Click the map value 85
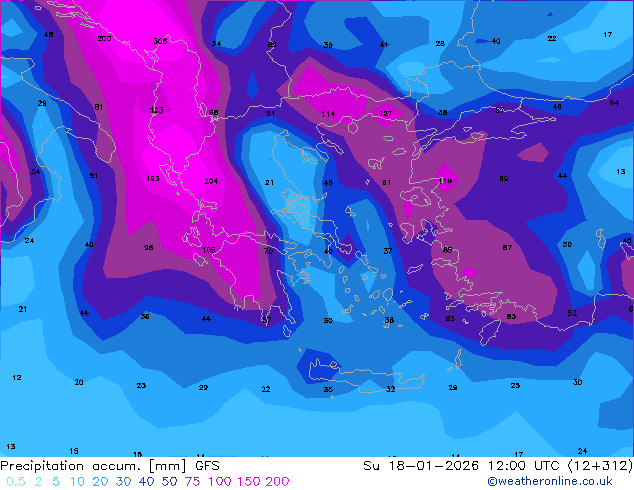 [448, 250]
